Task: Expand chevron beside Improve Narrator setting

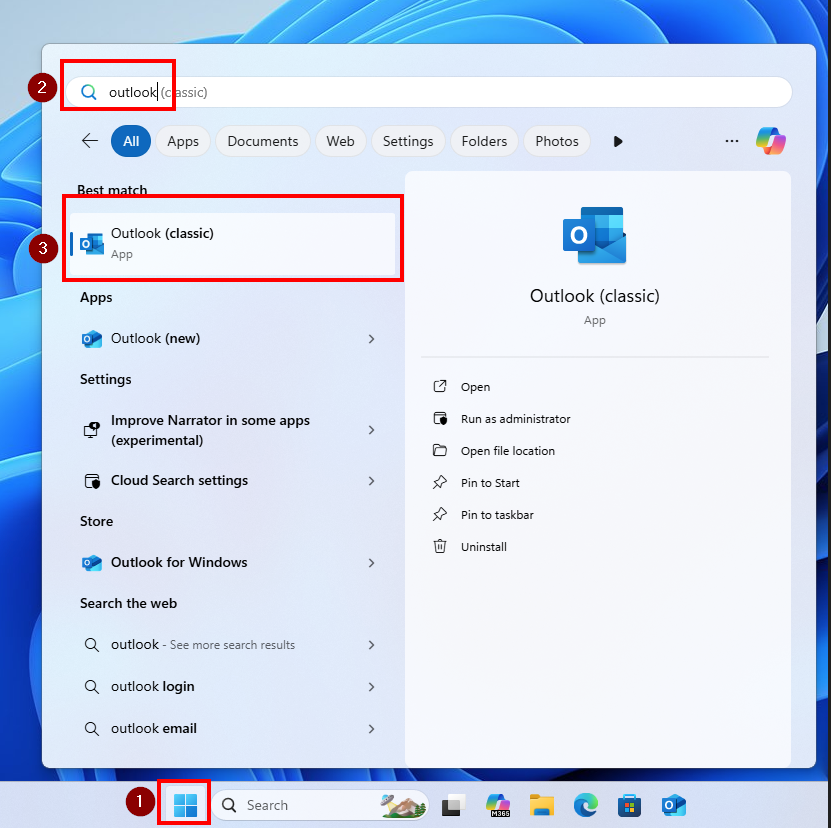Action: pos(372,430)
